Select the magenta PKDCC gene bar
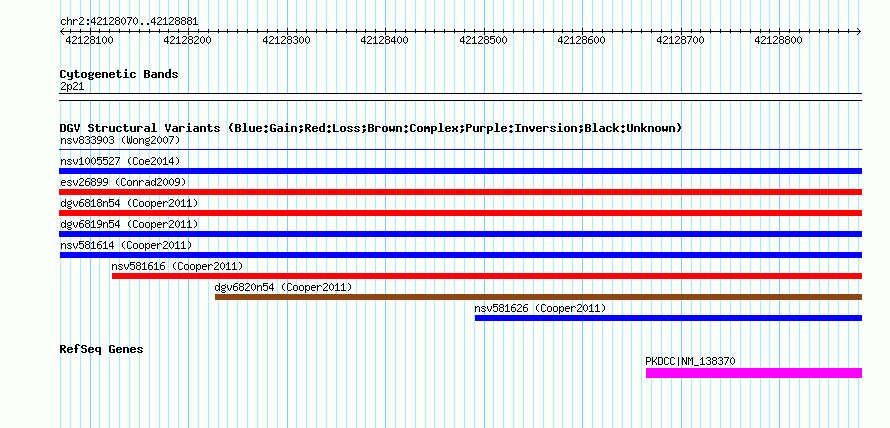The height and width of the screenshot is (428, 890). pyautogui.click(x=754, y=373)
